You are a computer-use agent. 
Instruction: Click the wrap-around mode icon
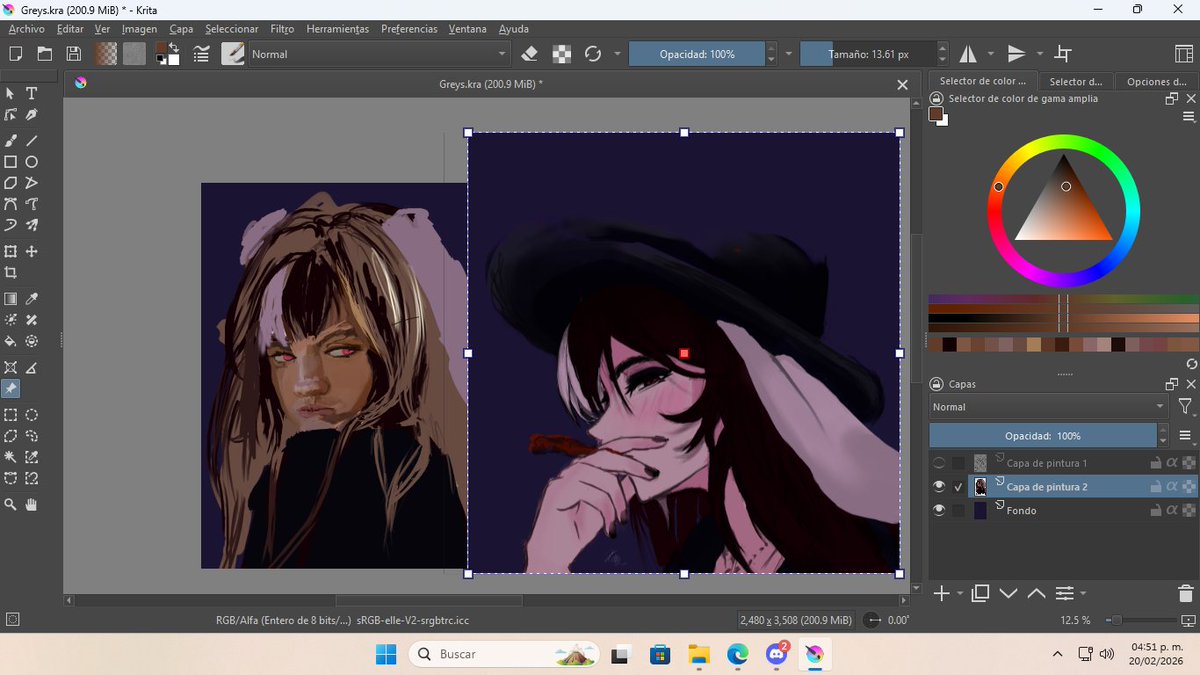click(x=1063, y=54)
